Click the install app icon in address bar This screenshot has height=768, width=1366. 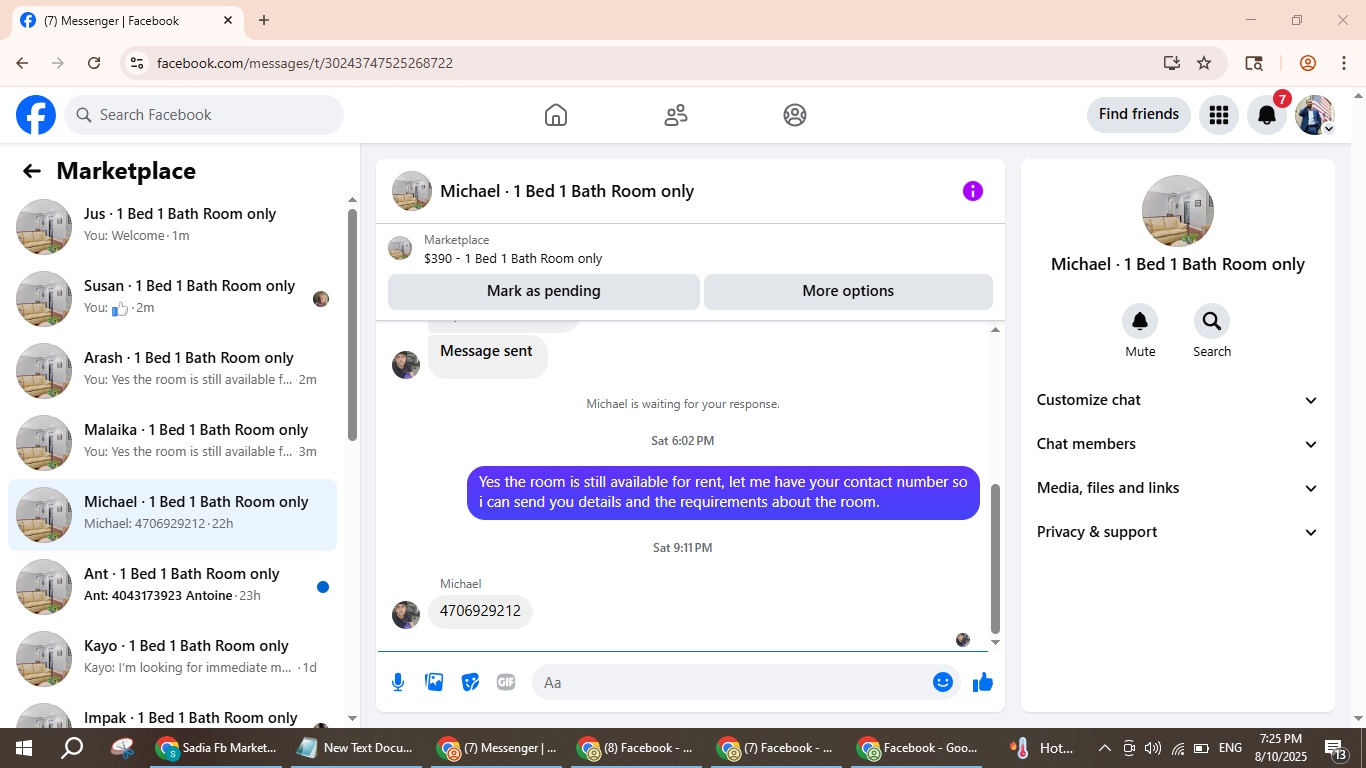pyautogui.click(x=1172, y=63)
